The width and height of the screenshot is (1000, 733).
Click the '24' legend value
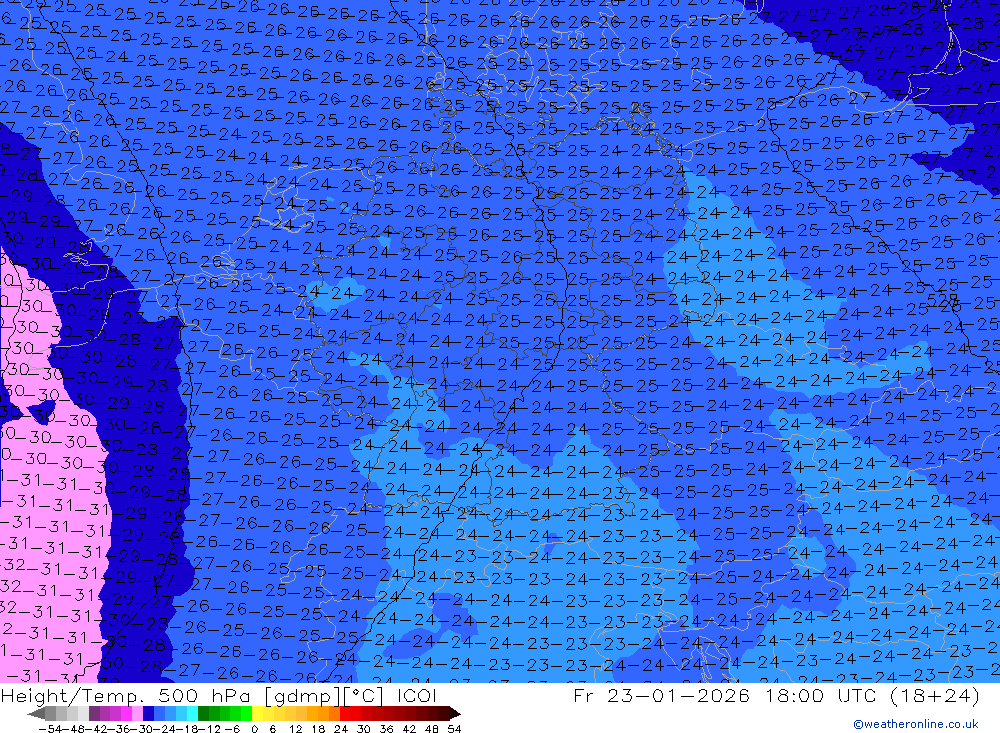[341, 729]
